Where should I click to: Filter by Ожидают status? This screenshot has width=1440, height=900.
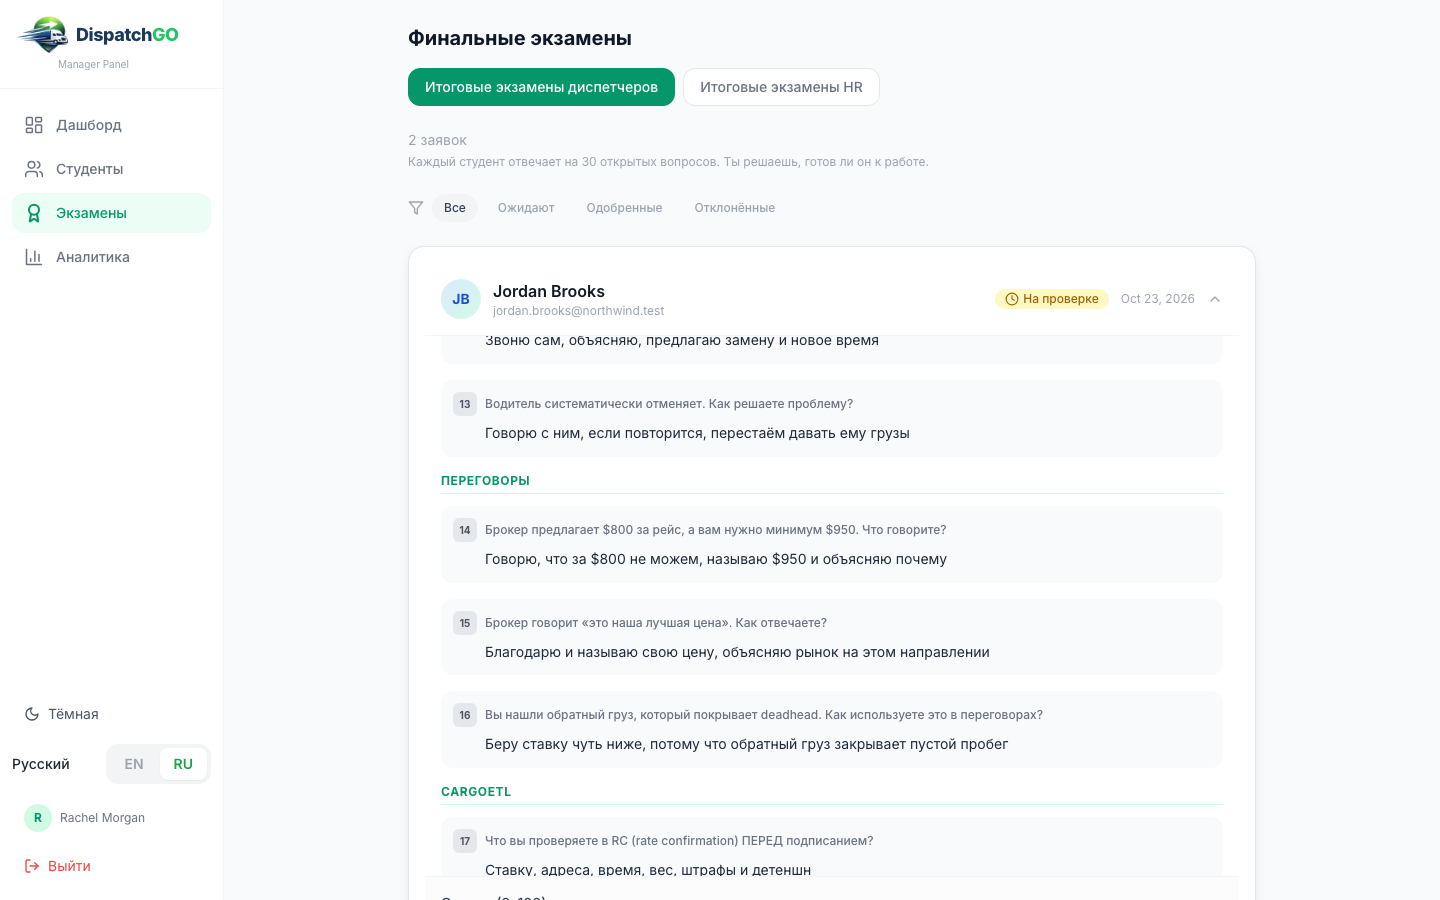[526, 208]
